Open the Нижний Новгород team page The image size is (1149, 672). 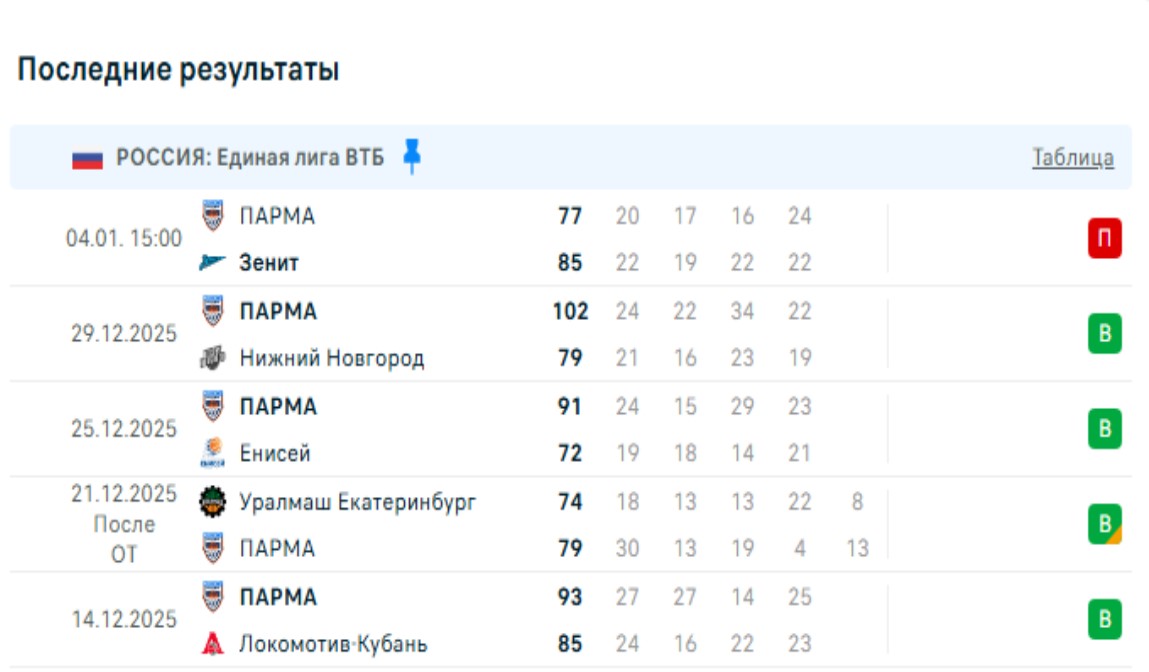coord(332,358)
